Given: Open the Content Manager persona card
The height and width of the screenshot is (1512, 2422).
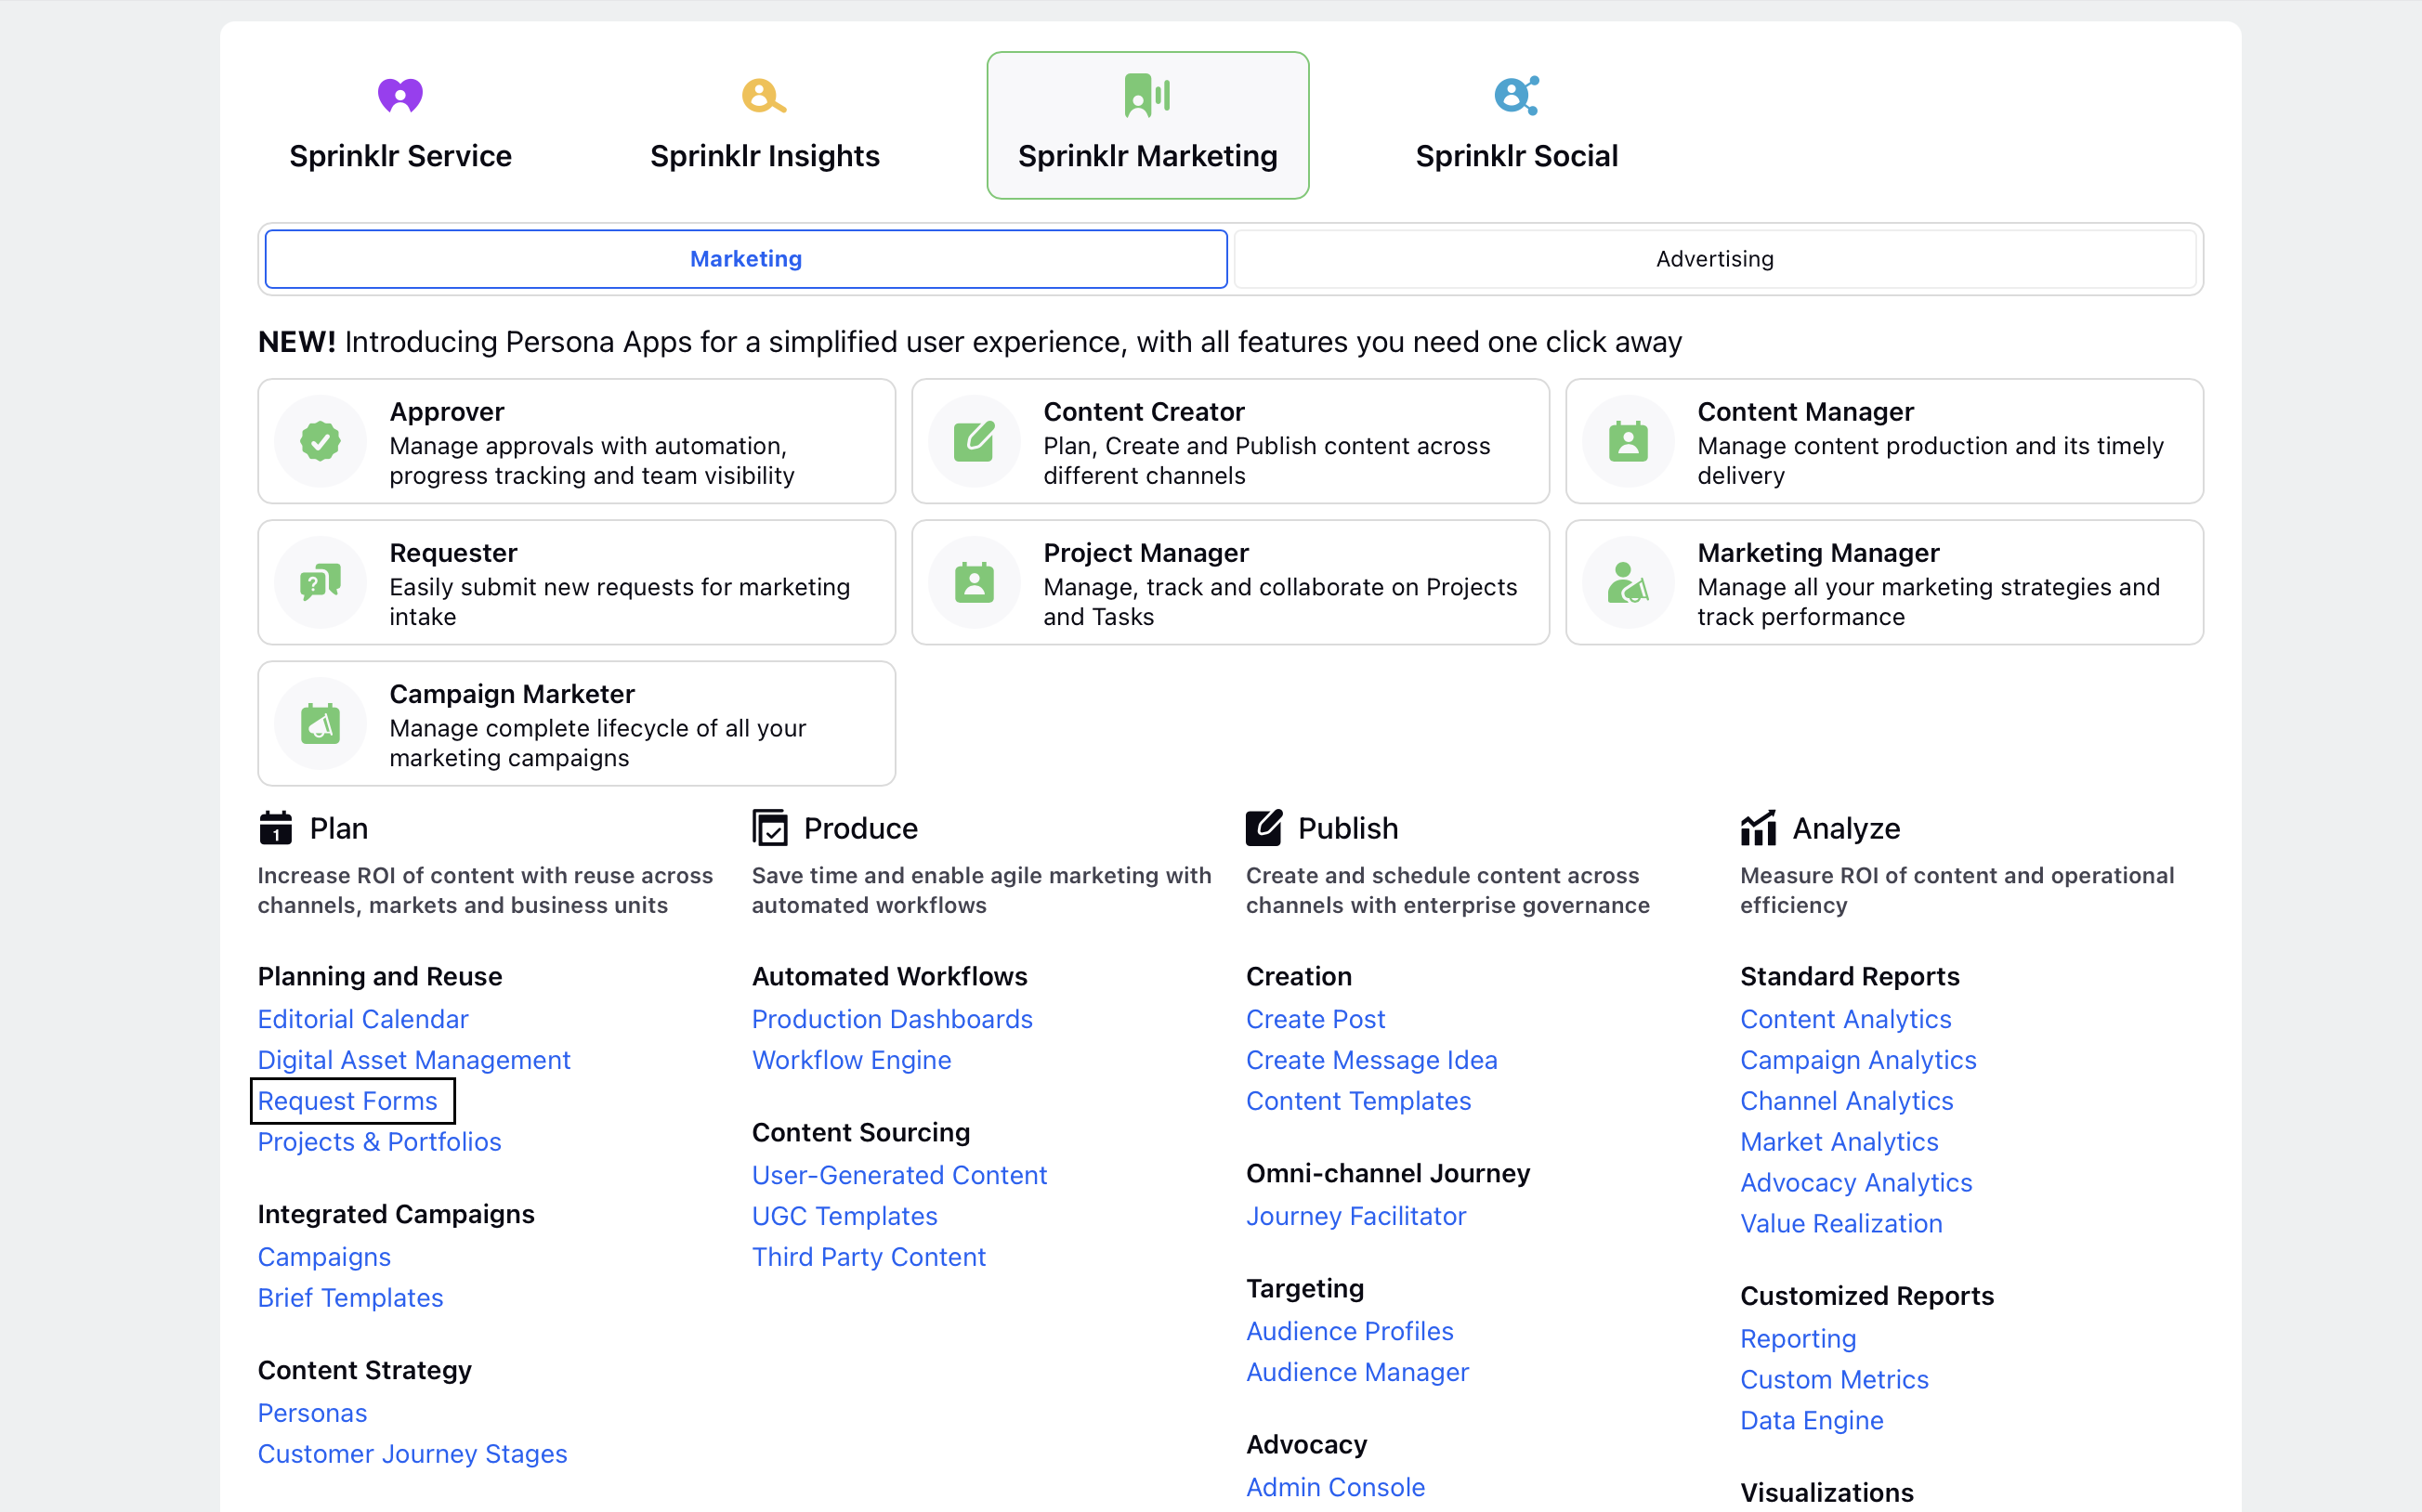Looking at the screenshot, I should pyautogui.click(x=1884, y=441).
